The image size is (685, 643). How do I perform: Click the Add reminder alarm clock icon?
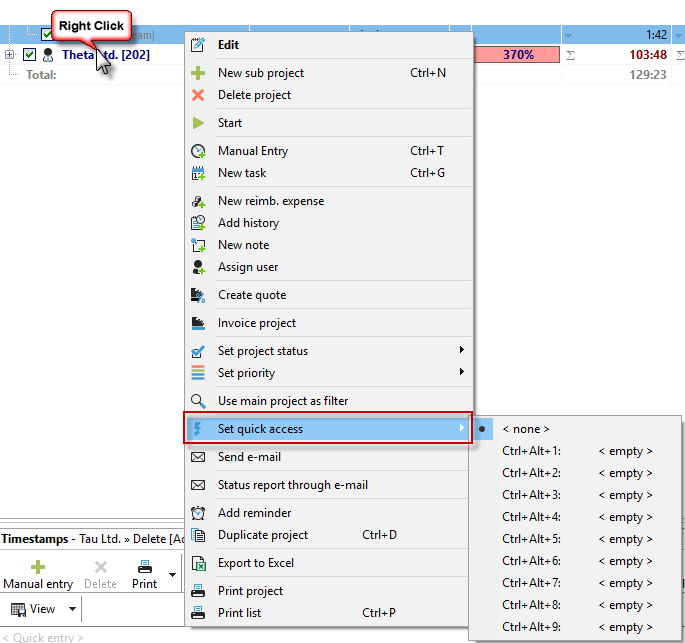pos(198,513)
